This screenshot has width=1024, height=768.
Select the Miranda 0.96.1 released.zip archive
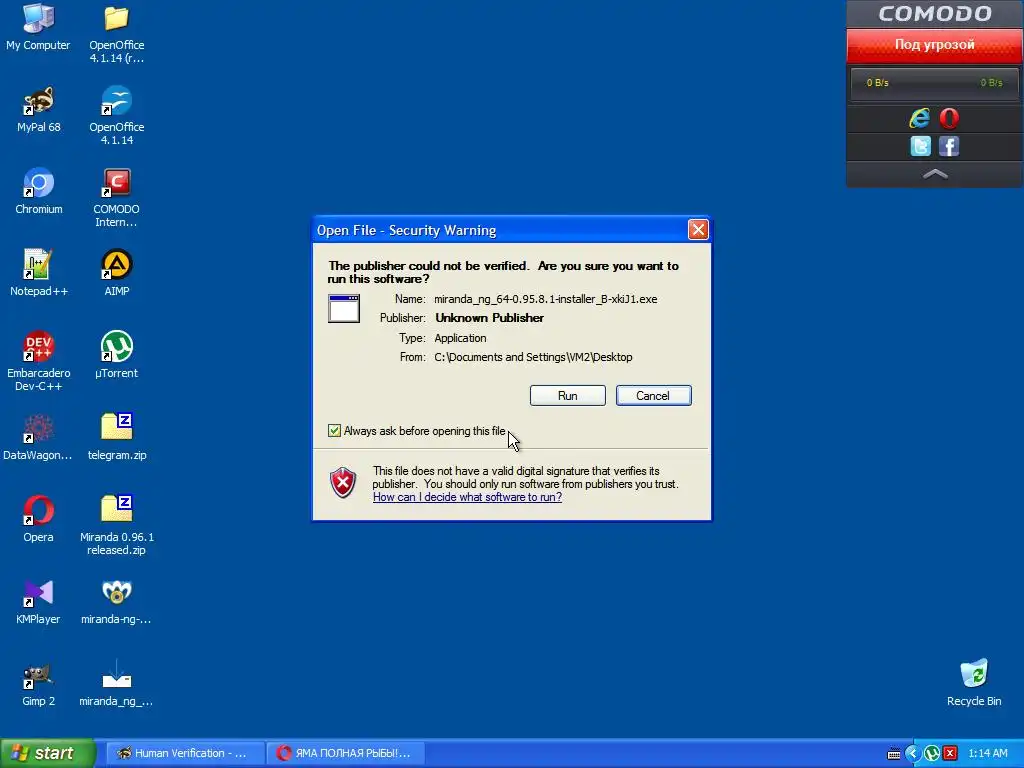click(x=117, y=526)
